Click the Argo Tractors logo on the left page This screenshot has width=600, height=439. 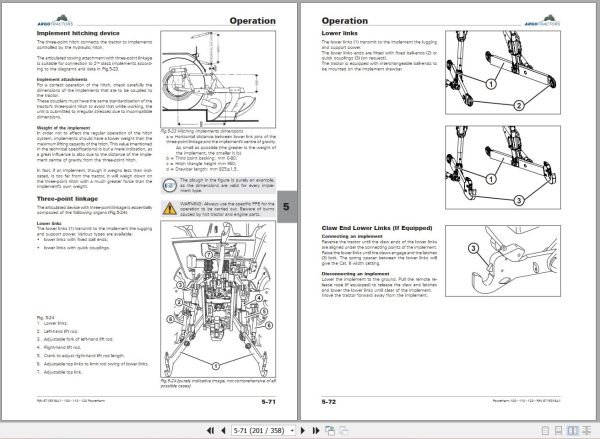pyautogui.click(x=55, y=20)
